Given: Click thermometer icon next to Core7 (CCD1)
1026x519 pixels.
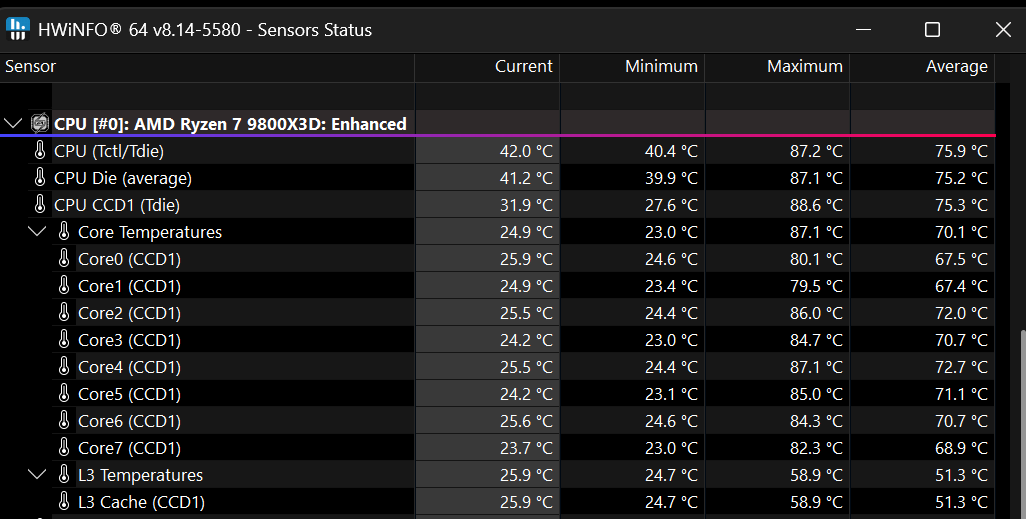Looking at the screenshot, I should pyautogui.click(x=64, y=447).
